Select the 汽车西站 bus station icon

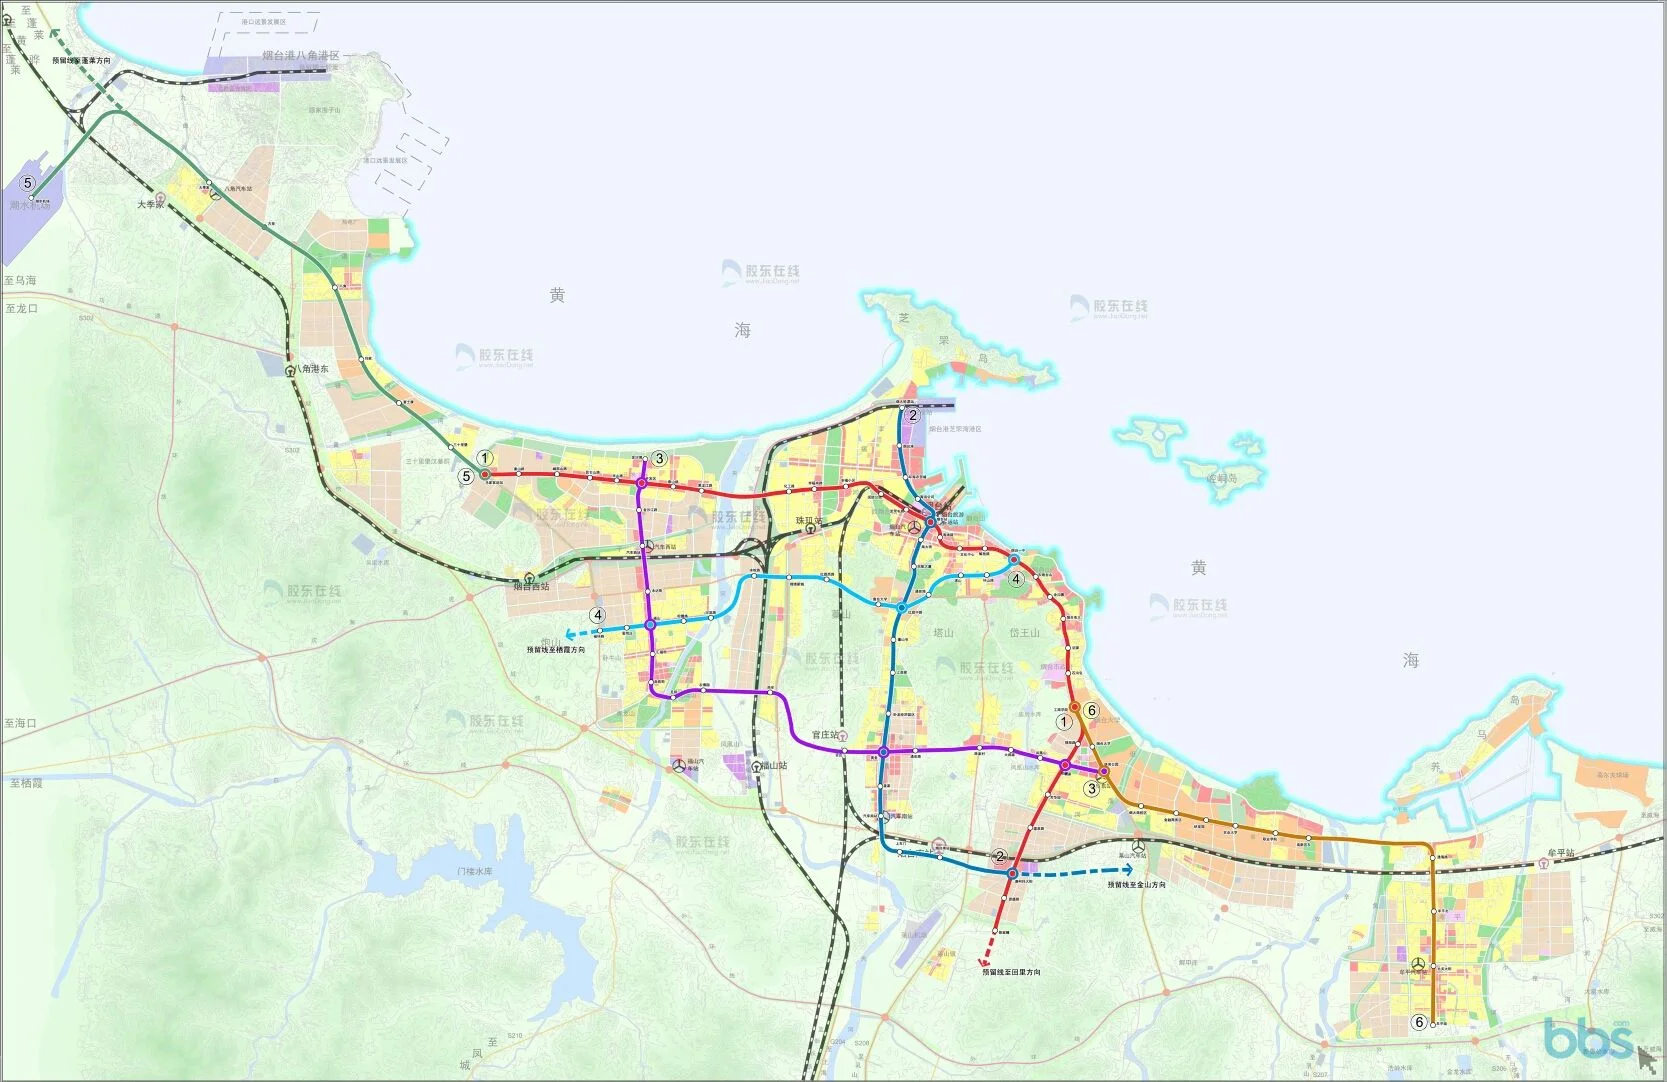(649, 545)
